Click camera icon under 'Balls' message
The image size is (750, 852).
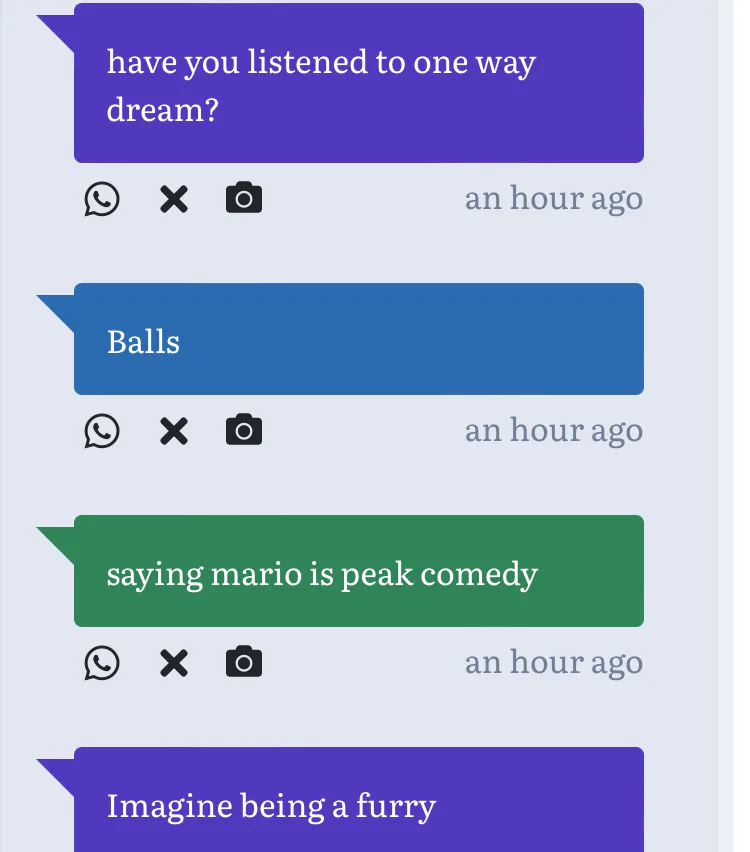click(x=244, y=431)
